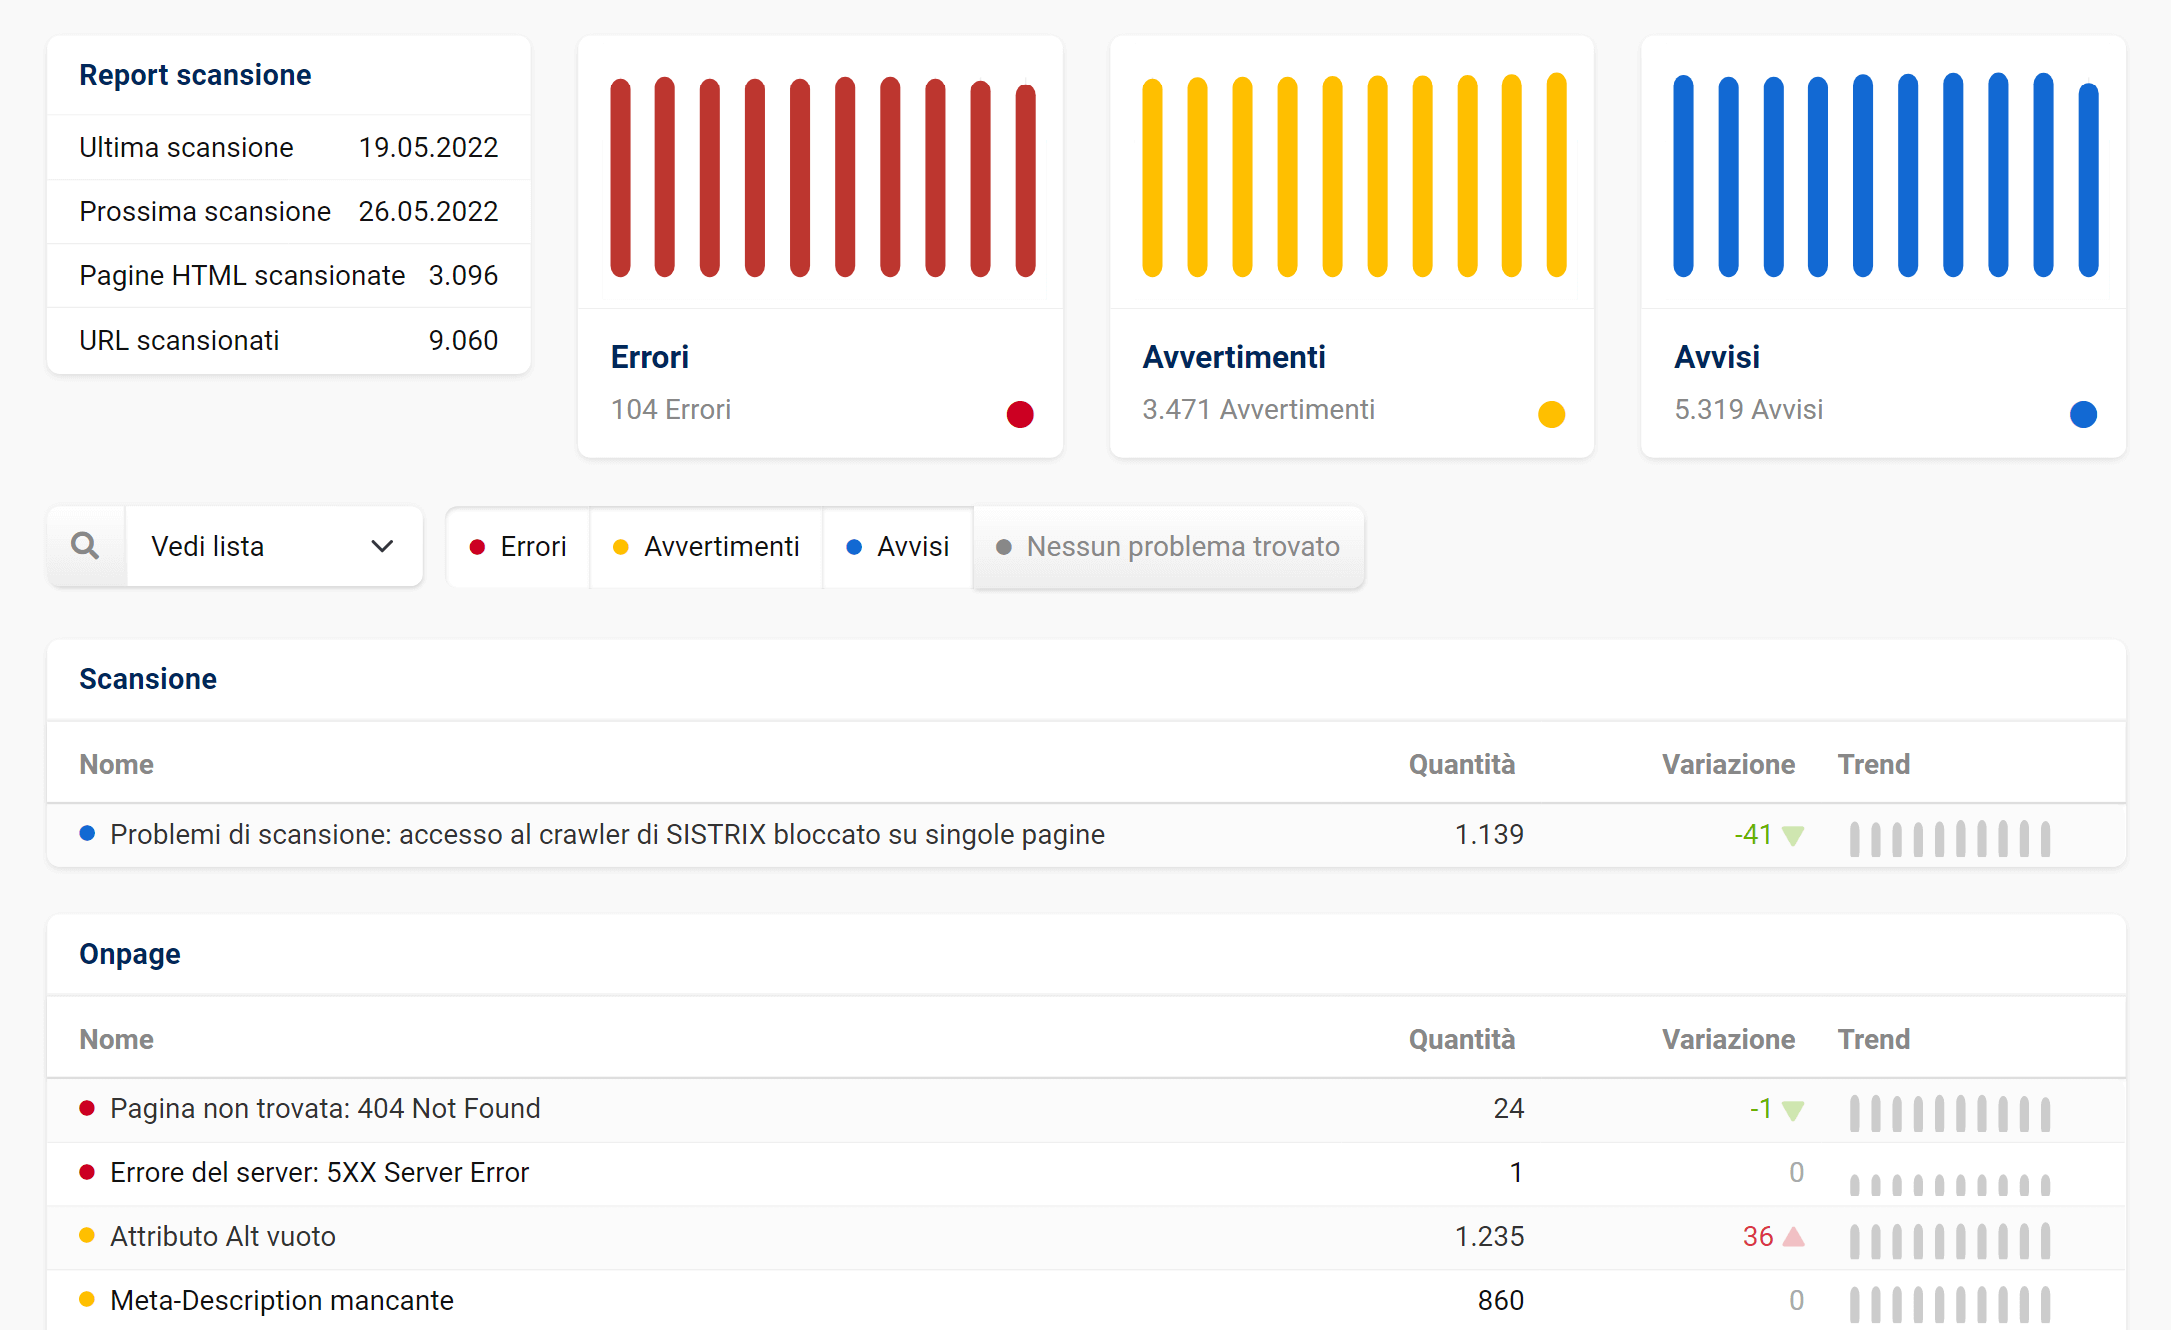The width and height of the screenshot is (2171, 1330).
Task: Click the 3.471 Avvertimenti count
Action: tap(1258, 409)
